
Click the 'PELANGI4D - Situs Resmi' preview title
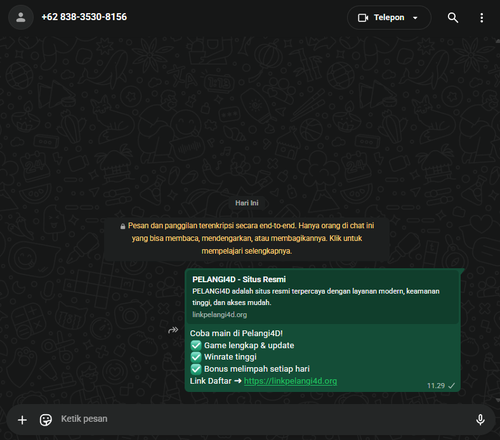coord(239,279)
